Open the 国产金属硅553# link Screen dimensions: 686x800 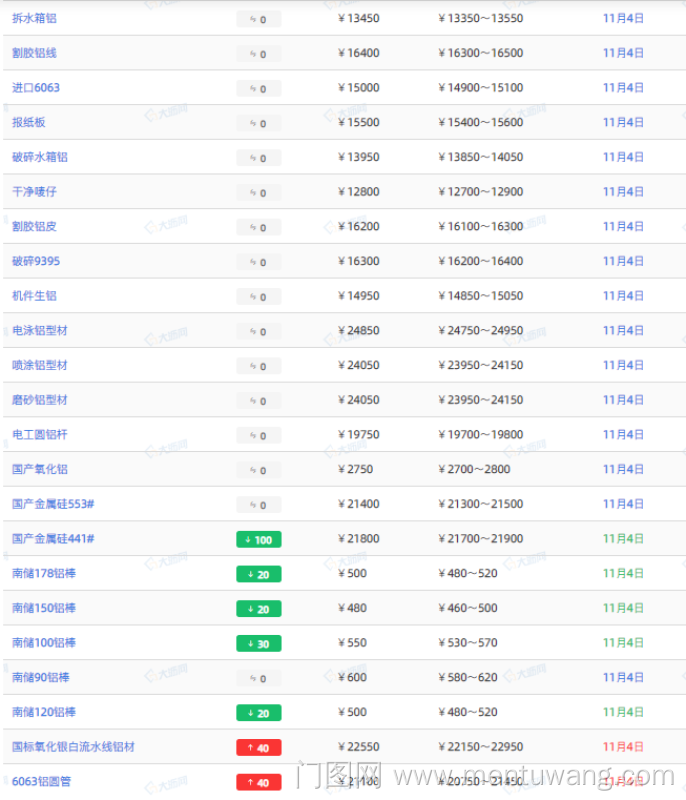click(x=53, y=504)
